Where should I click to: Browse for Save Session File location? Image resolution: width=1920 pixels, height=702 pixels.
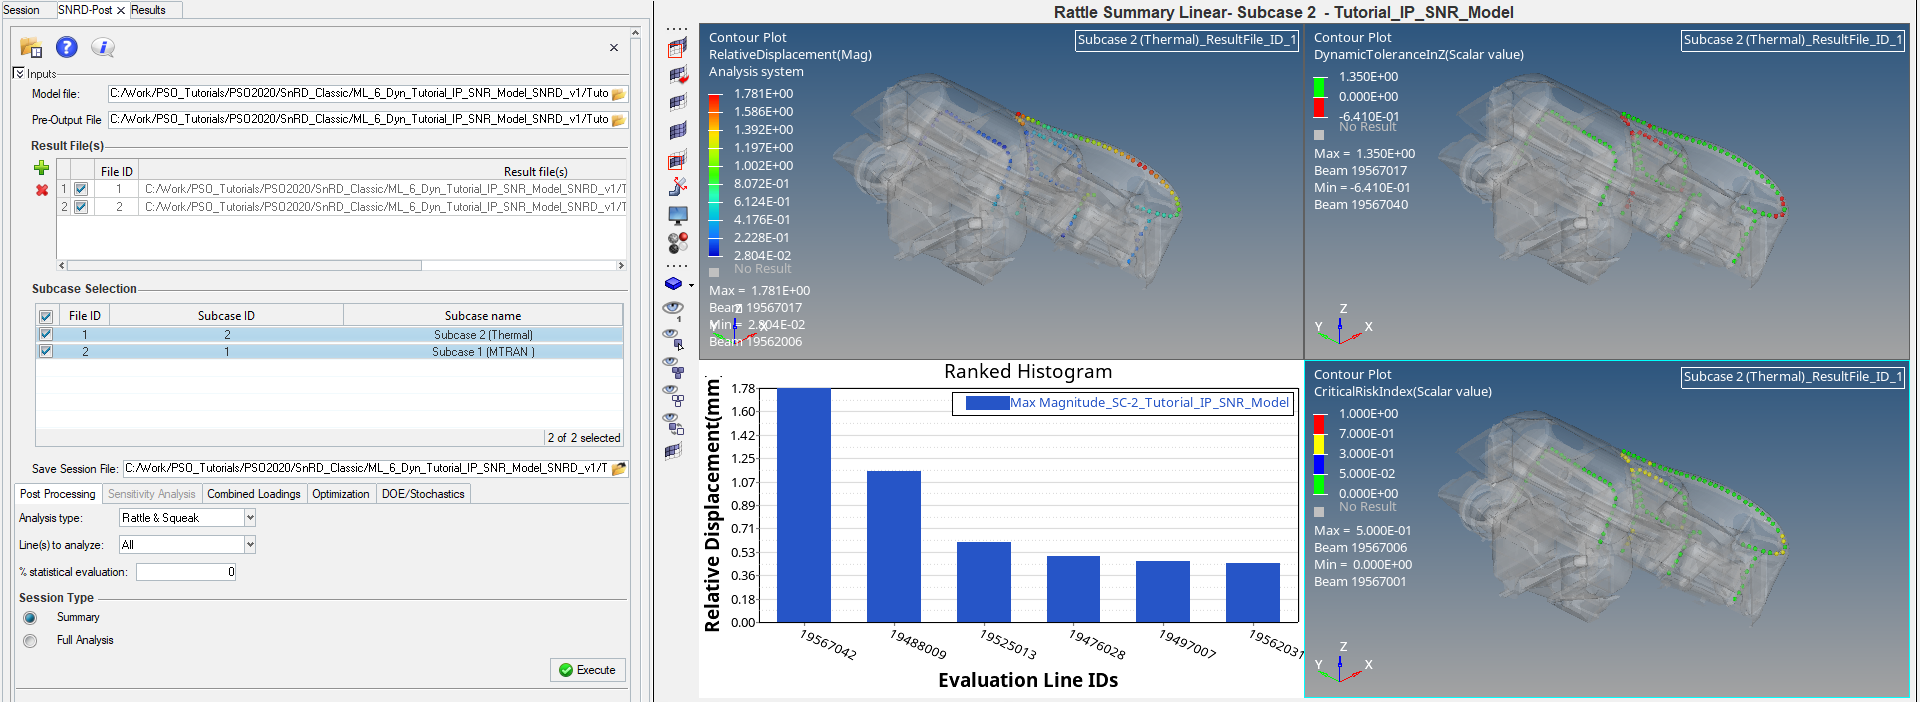pos(619,468)
